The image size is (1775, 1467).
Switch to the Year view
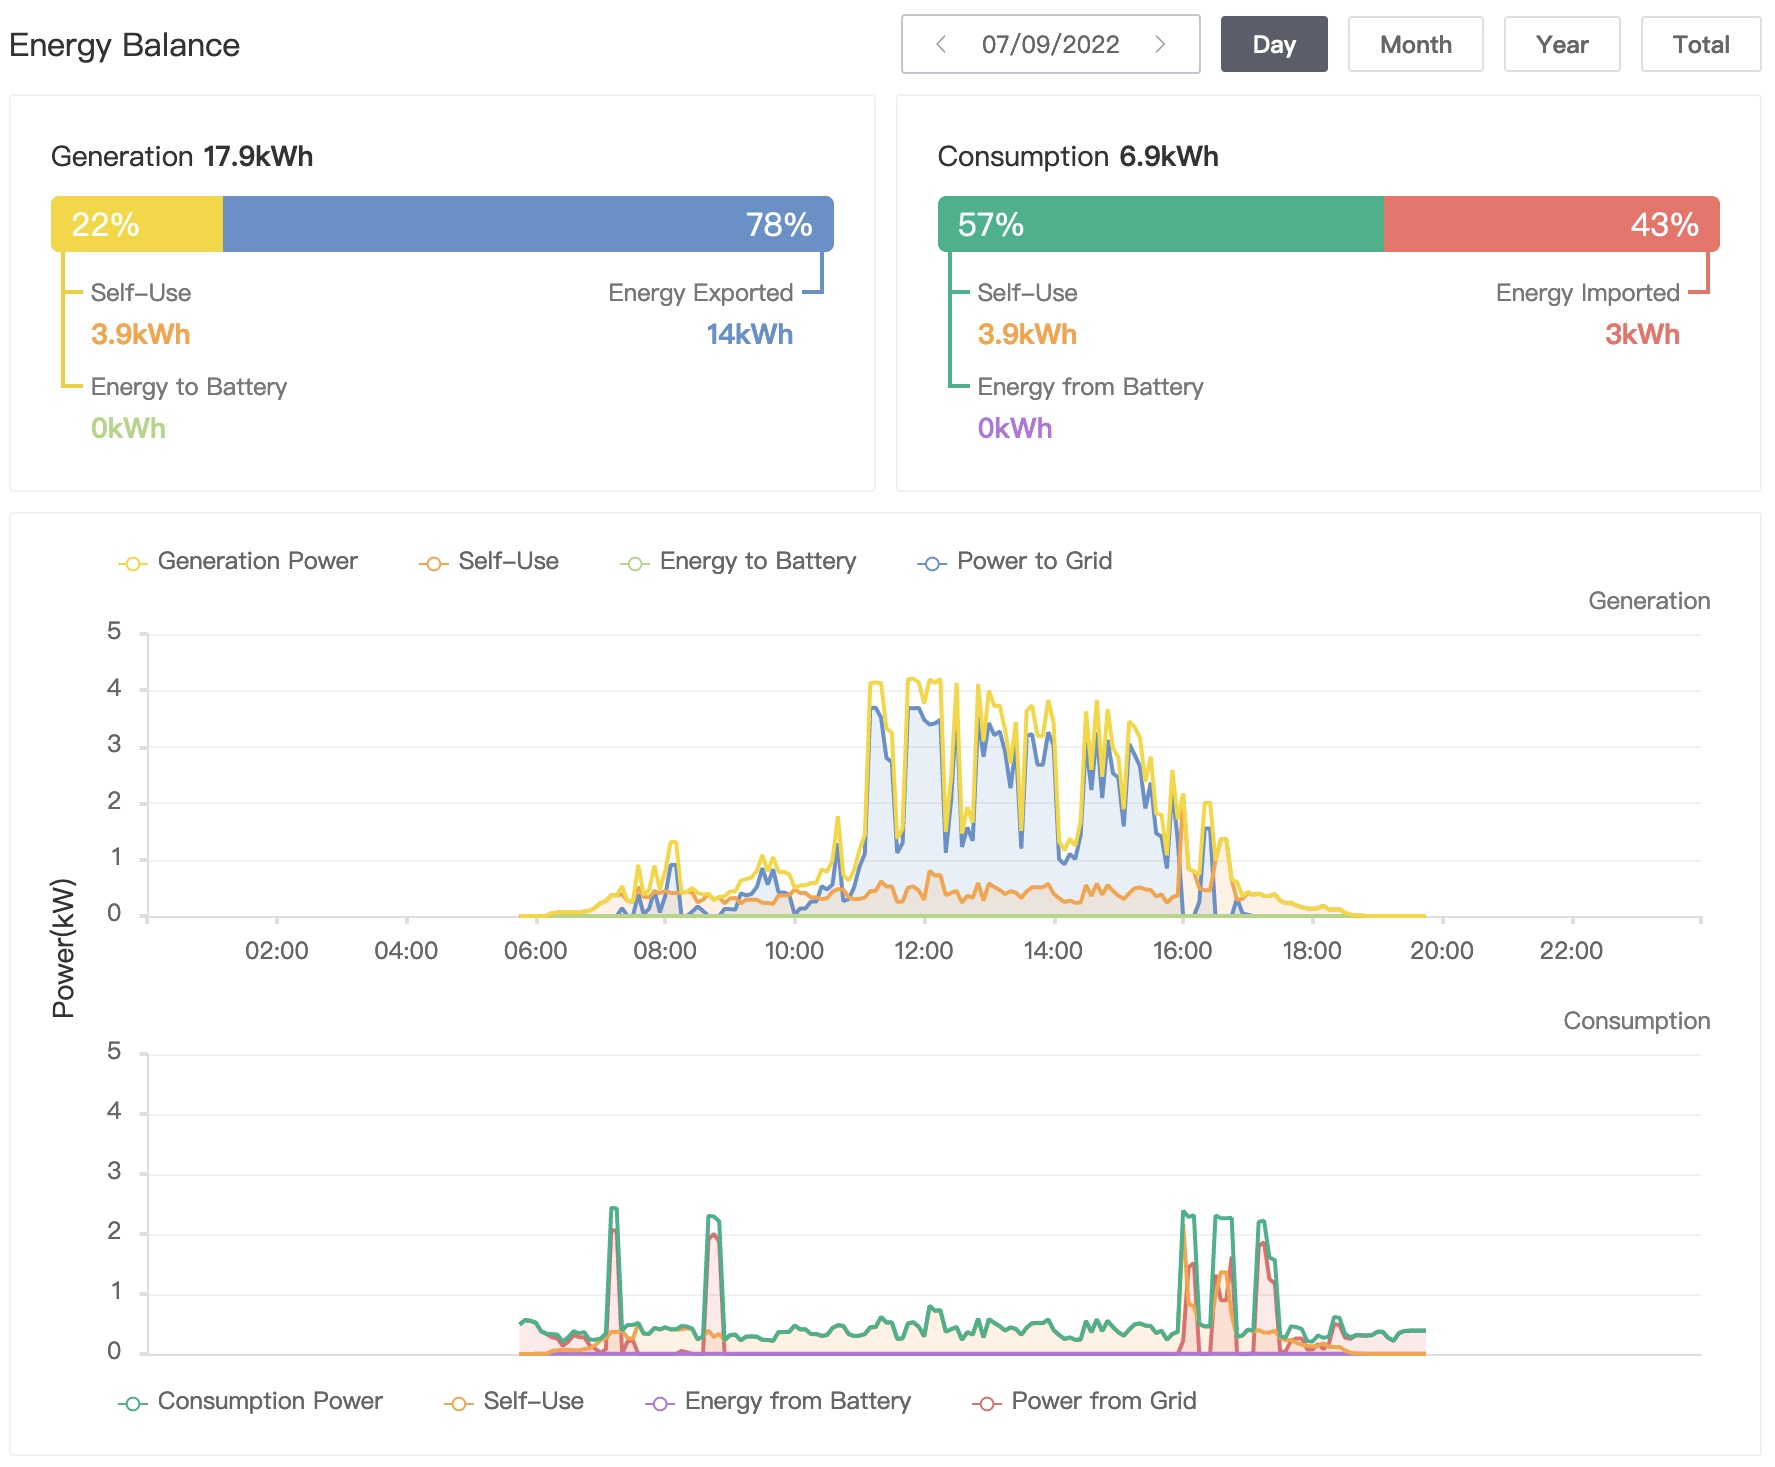pos(1561,44)
